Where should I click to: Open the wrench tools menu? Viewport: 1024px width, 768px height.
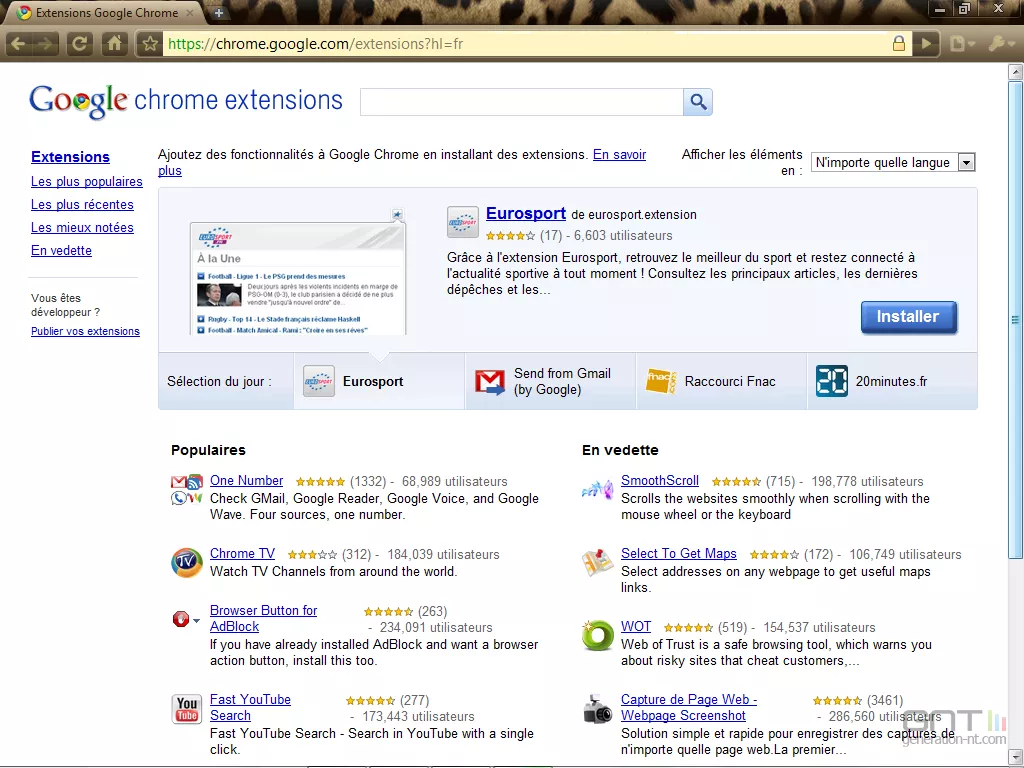pyautogui.click(x=1000, y=44)
